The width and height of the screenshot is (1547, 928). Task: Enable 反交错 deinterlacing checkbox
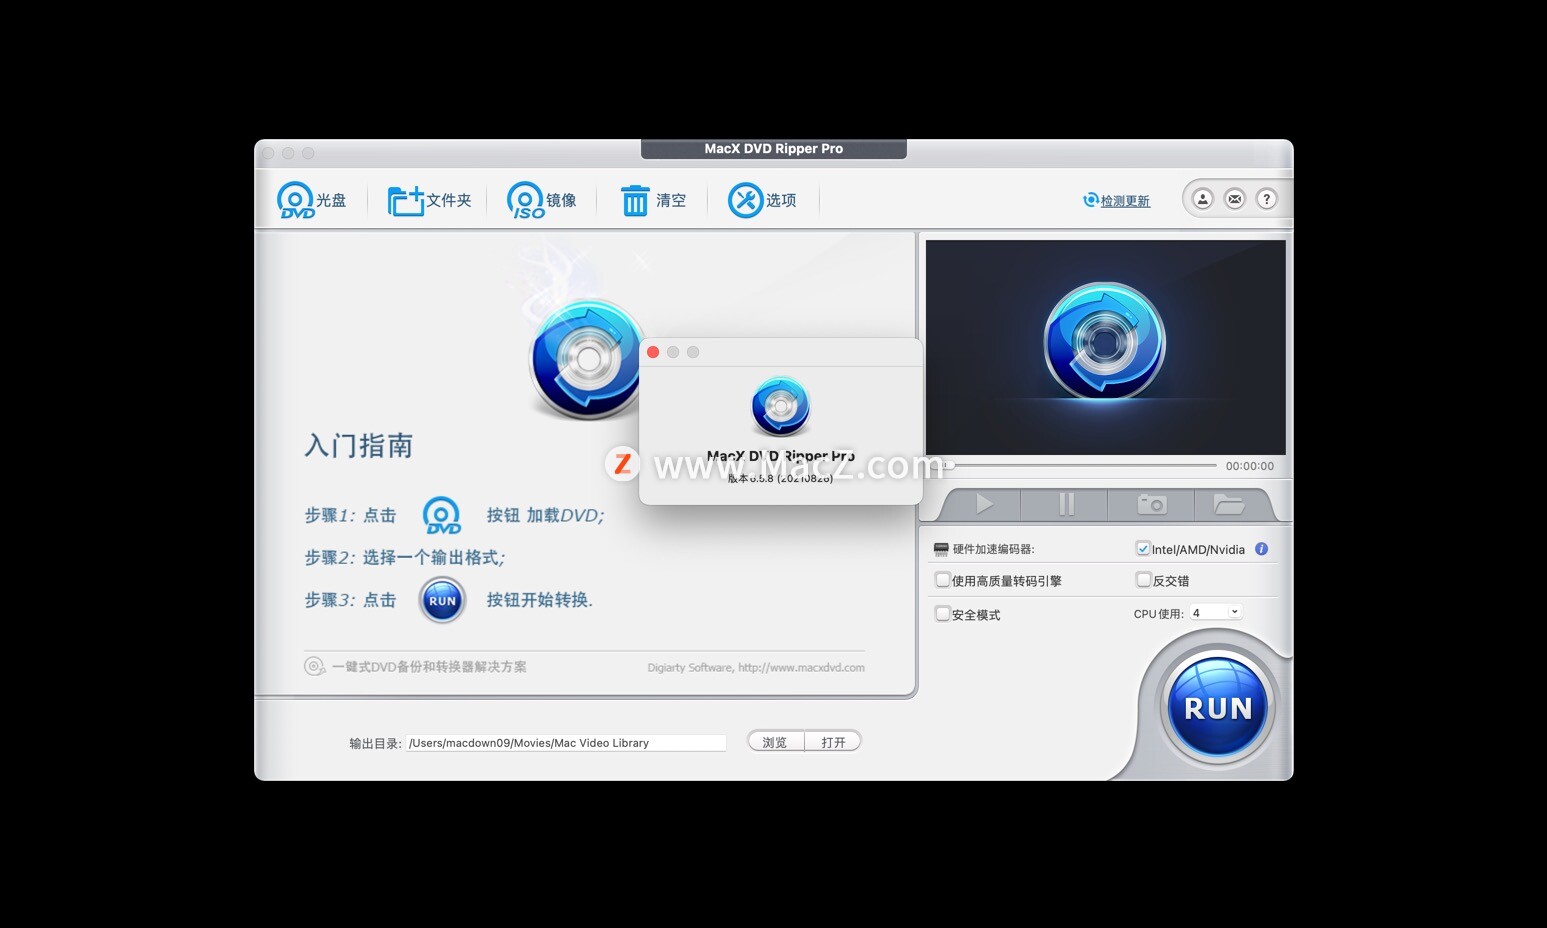click(x=1143, y=580)
